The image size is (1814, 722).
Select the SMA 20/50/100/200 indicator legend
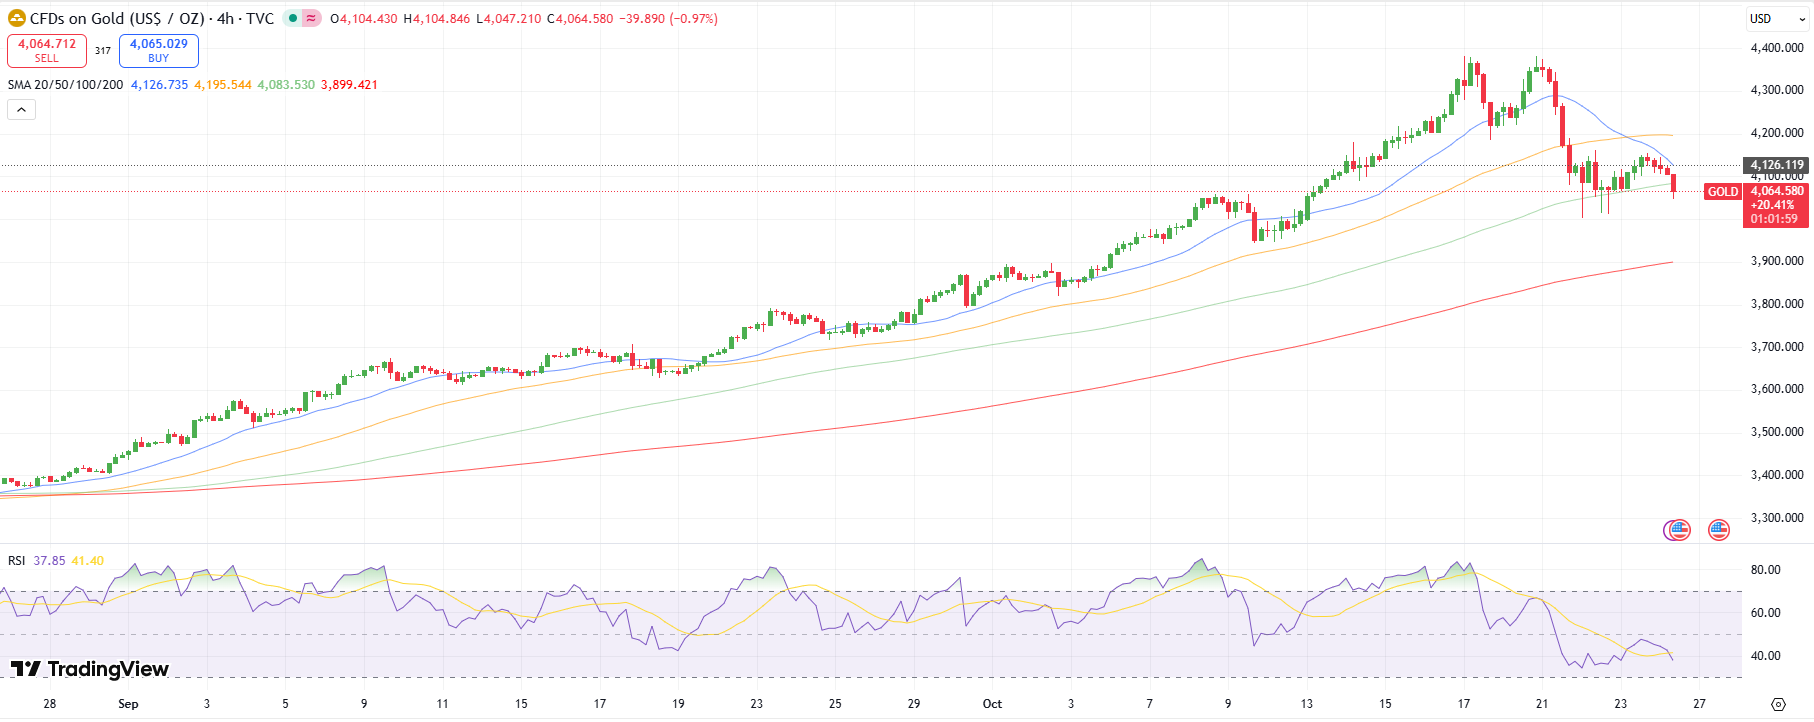[65, 85]
